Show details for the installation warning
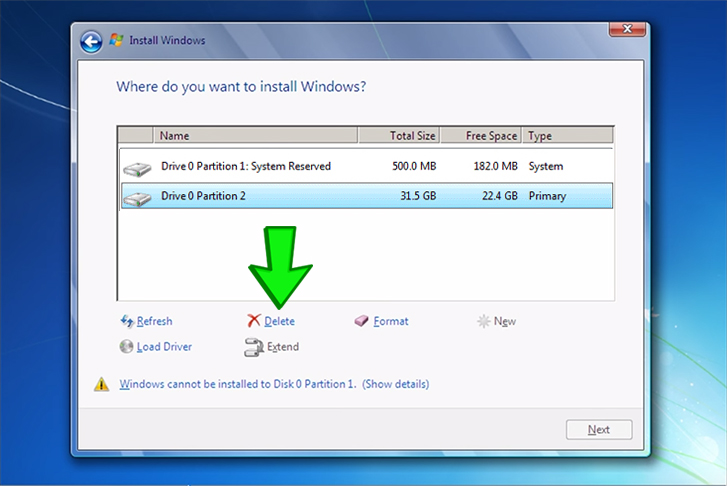This screenshot has height=486, width=727. 395,384
